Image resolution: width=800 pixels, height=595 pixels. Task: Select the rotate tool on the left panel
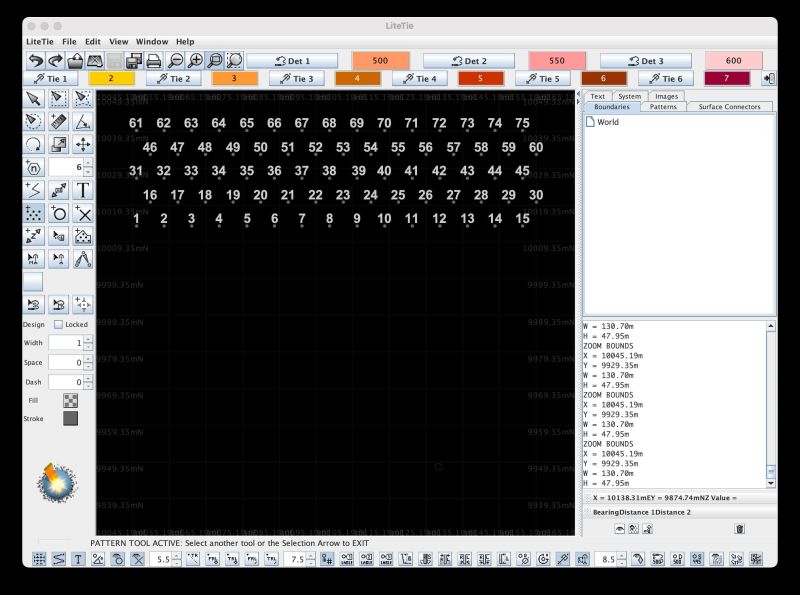(x=32, y=144)
